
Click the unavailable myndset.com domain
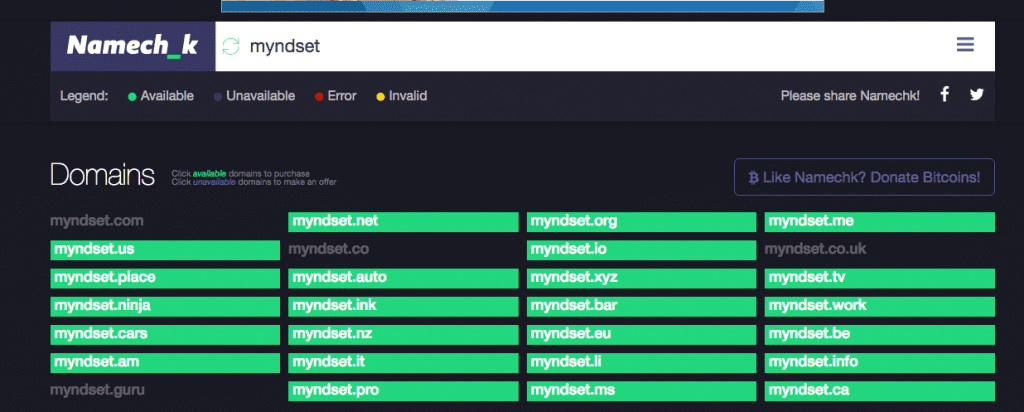click(x=97, y=221)
